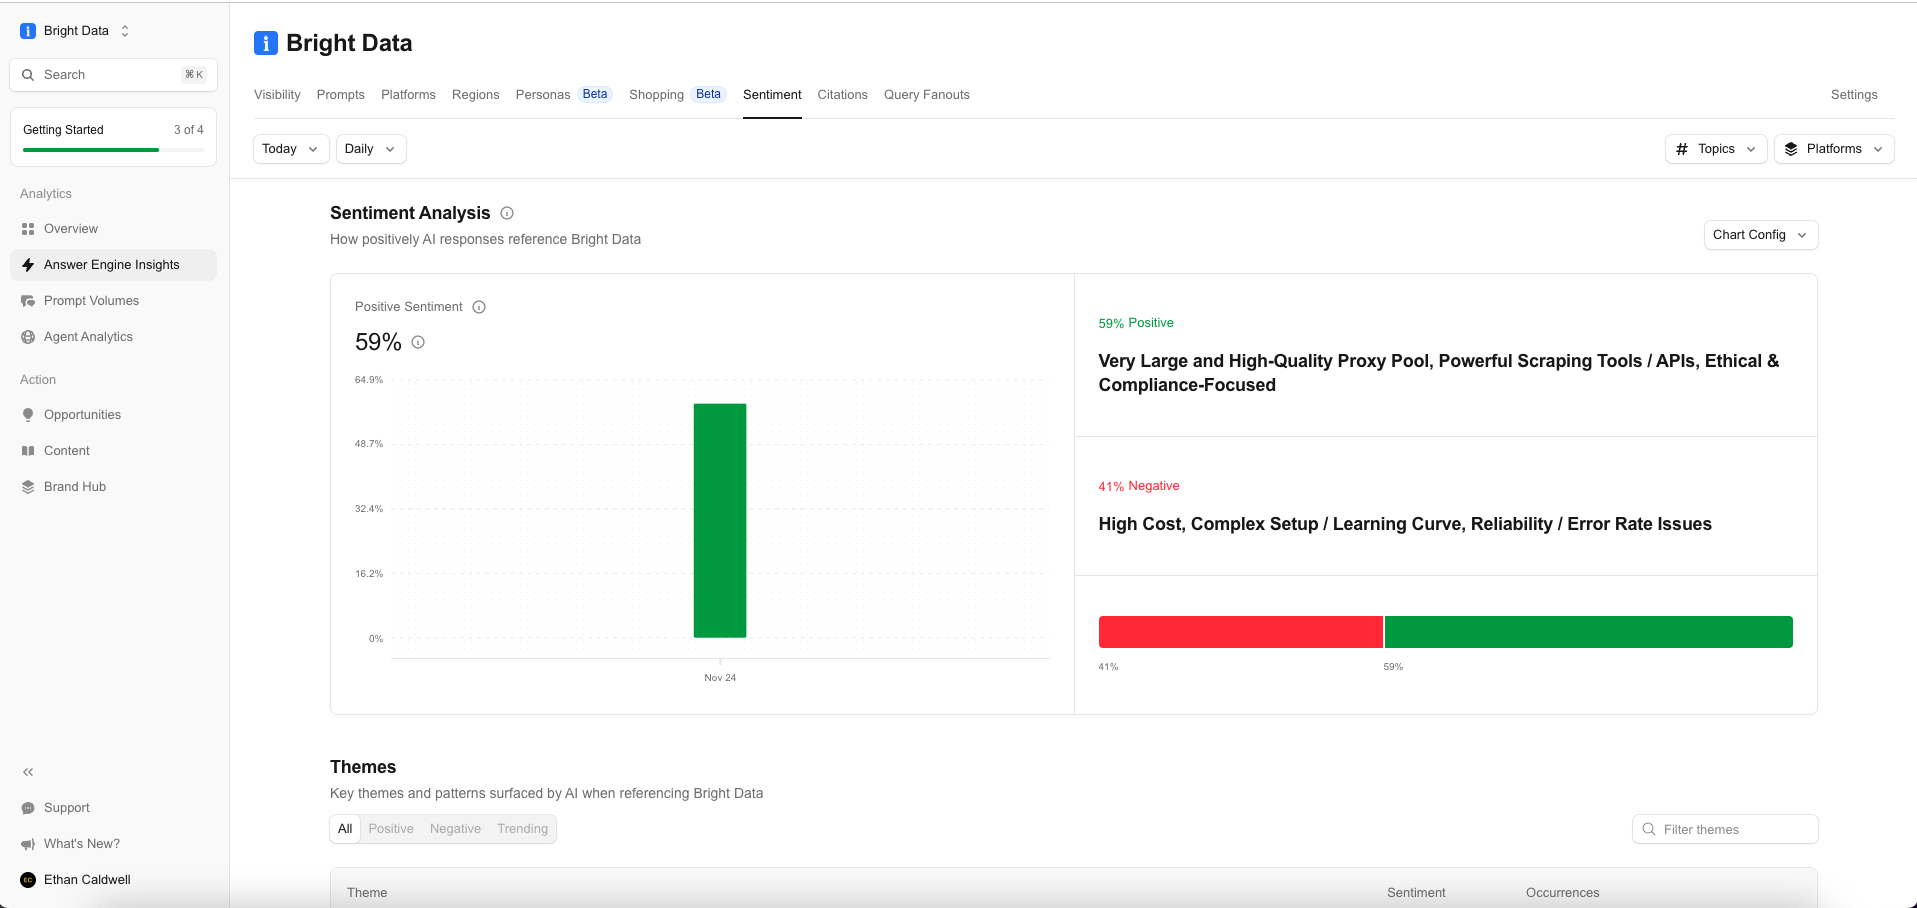Open the Topics filter dropdown

point(1716,149)
